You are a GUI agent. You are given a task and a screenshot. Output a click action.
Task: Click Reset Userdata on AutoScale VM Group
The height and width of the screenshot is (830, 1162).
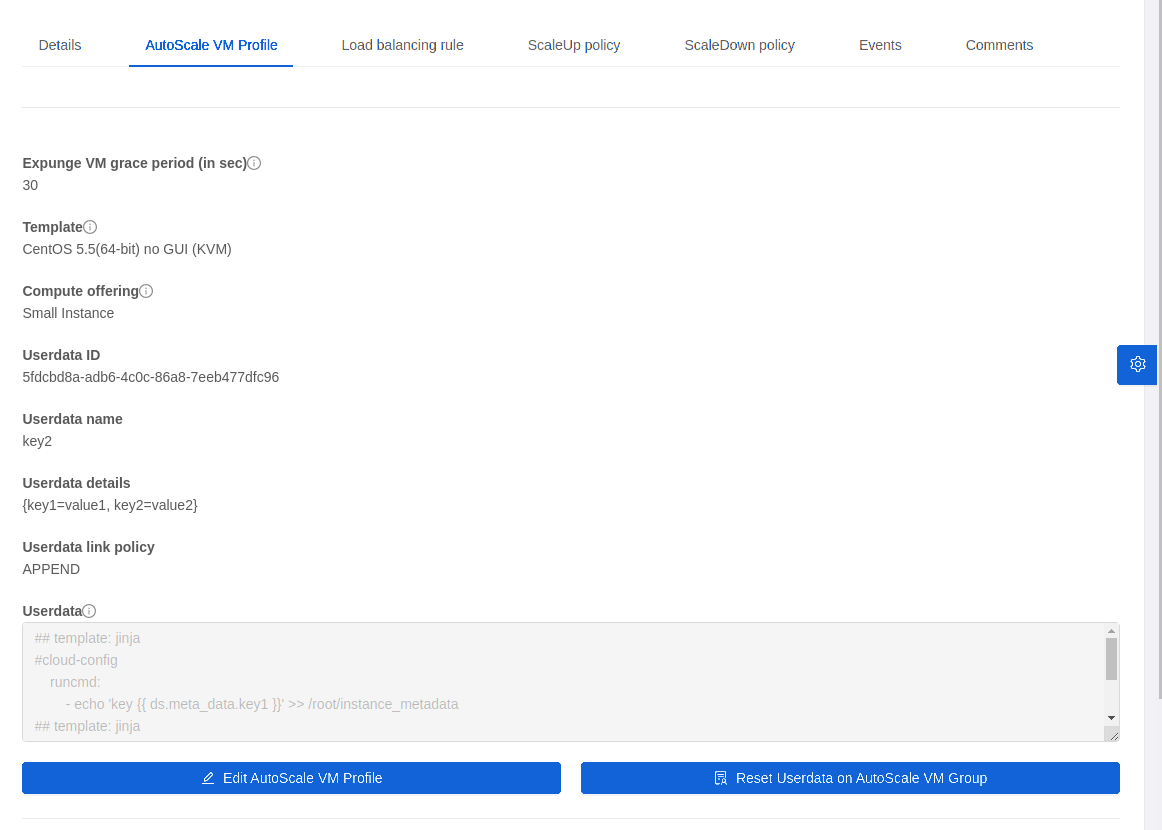pyautogui.click(x=851, y=777)
